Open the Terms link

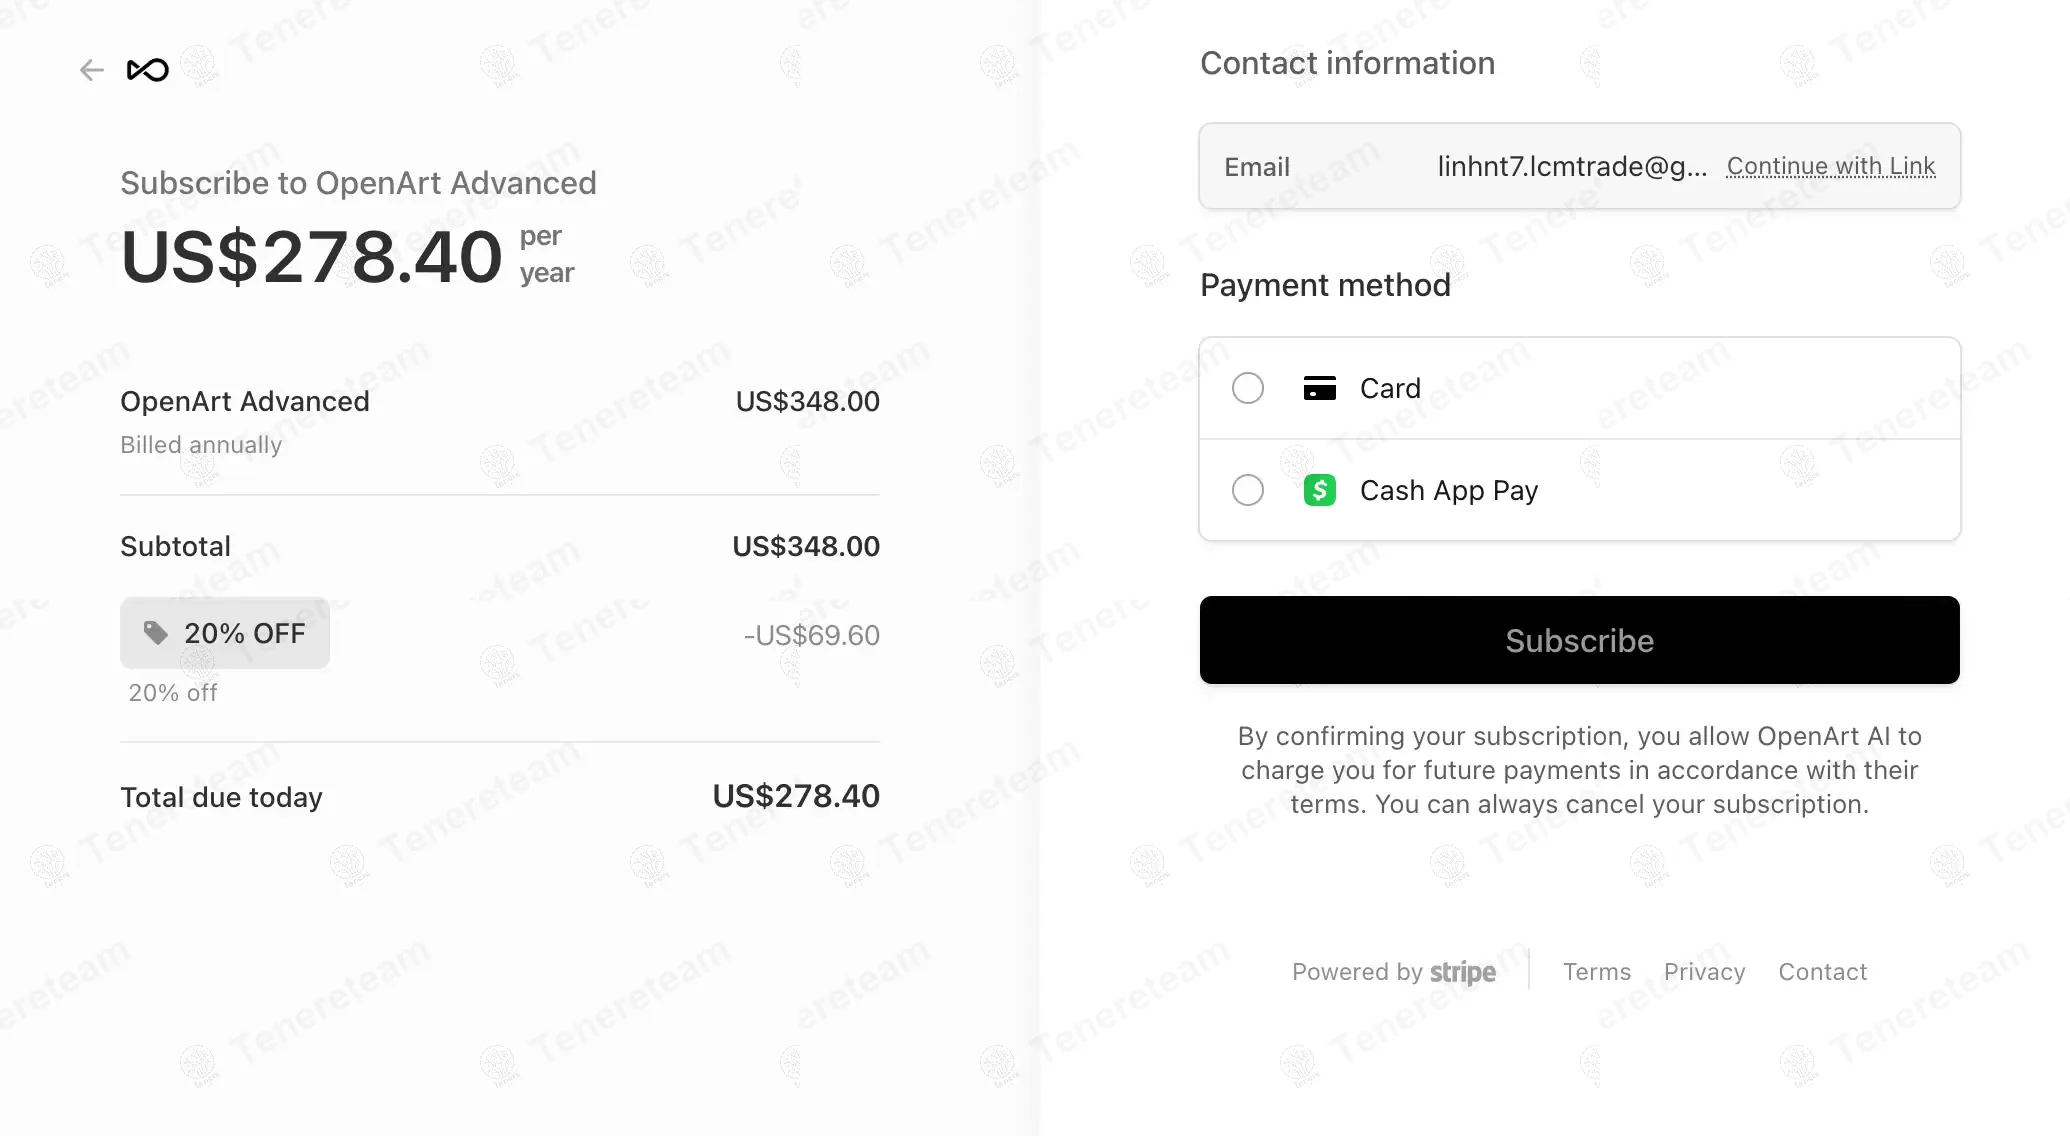pos(1596,972)
